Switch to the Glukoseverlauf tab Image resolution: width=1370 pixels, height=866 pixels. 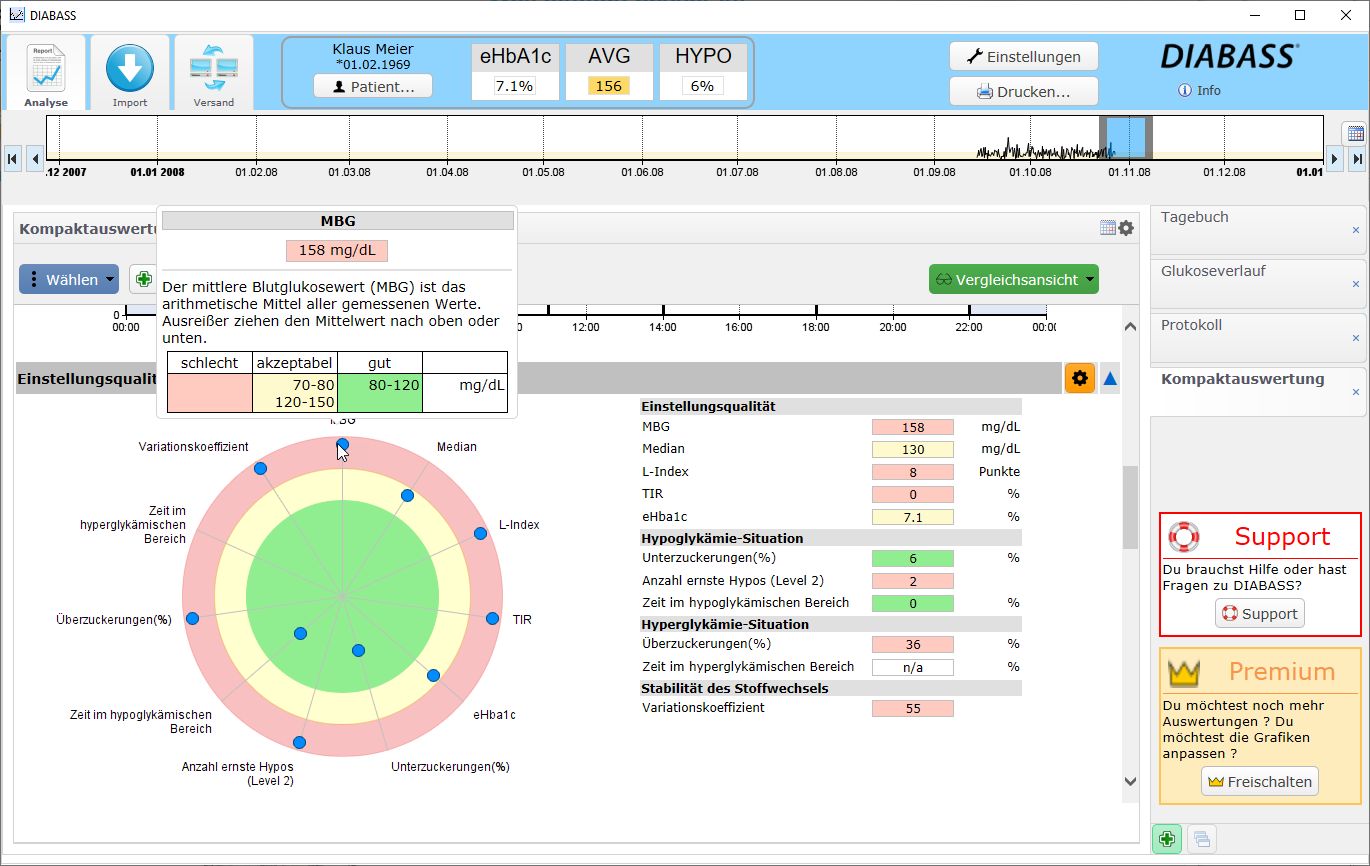pyautogui.click(x=1210, y=271)
